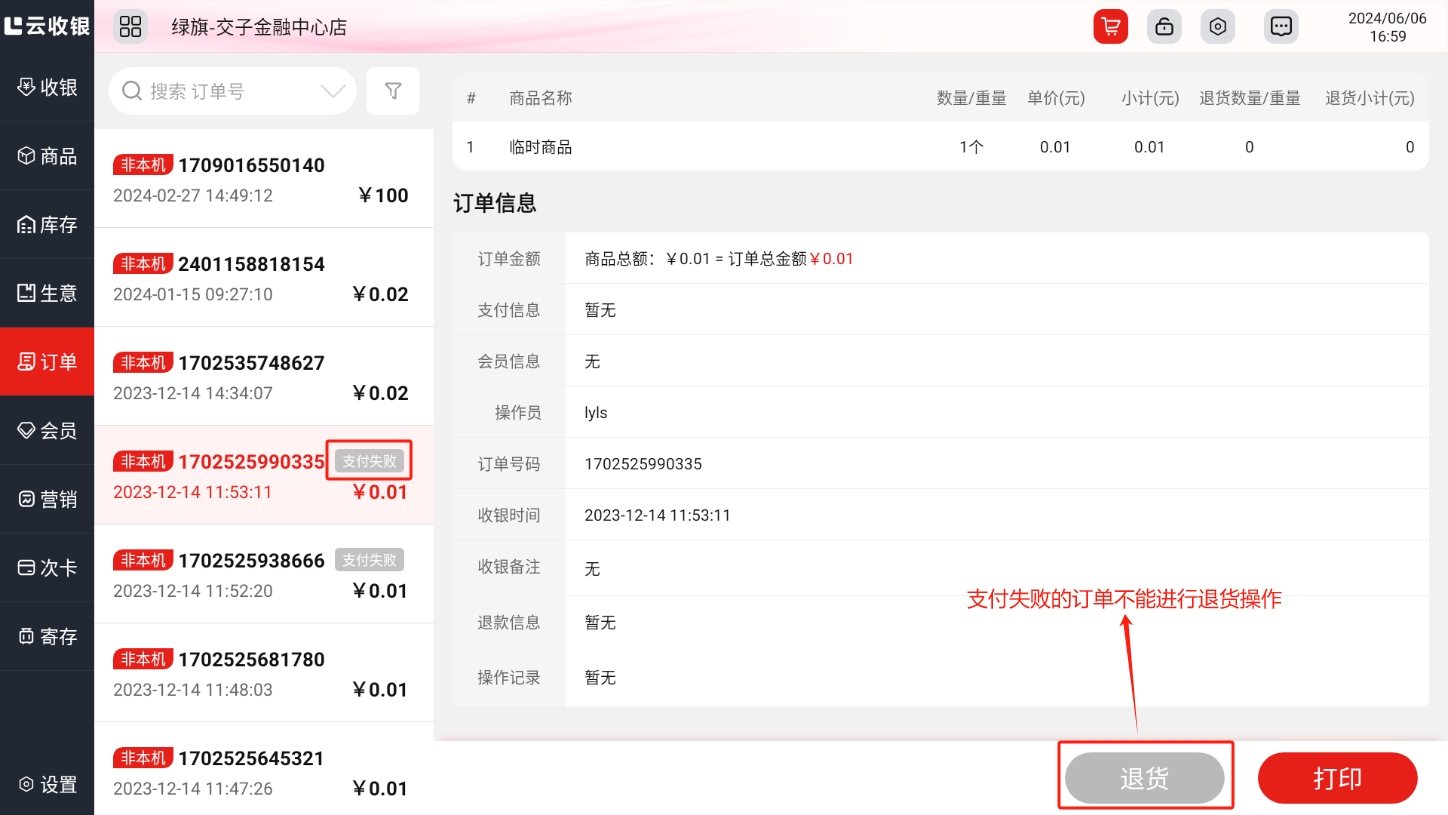Expand the order search type dropdown
The width and height of the screenshot is (1448, 815).
click(x=332, y=92)
